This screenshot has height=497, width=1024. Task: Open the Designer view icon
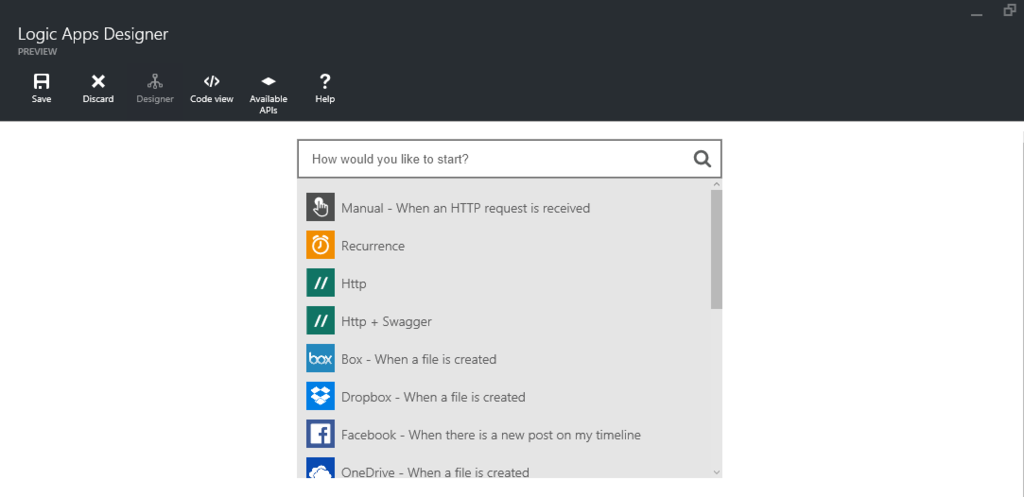pyautogui.click(x=155, y=82)
